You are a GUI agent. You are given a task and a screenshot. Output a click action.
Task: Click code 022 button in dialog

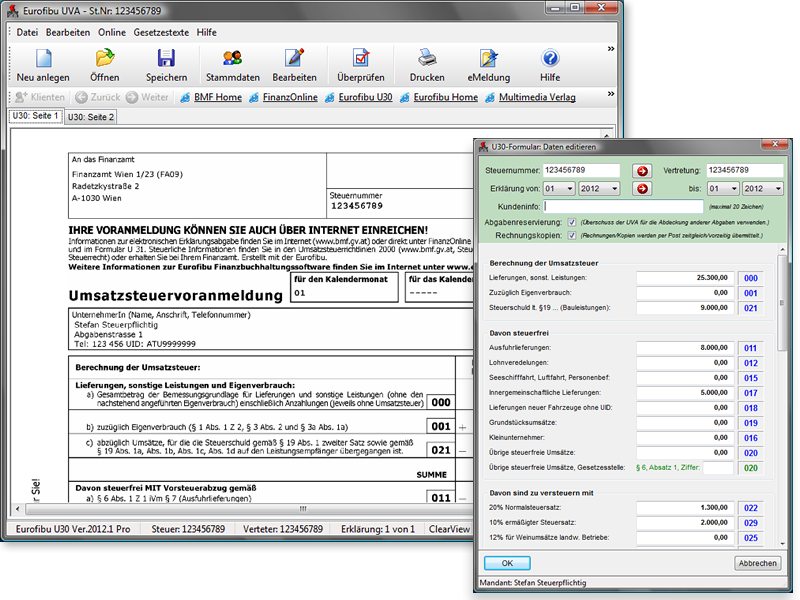click(751, 508)
